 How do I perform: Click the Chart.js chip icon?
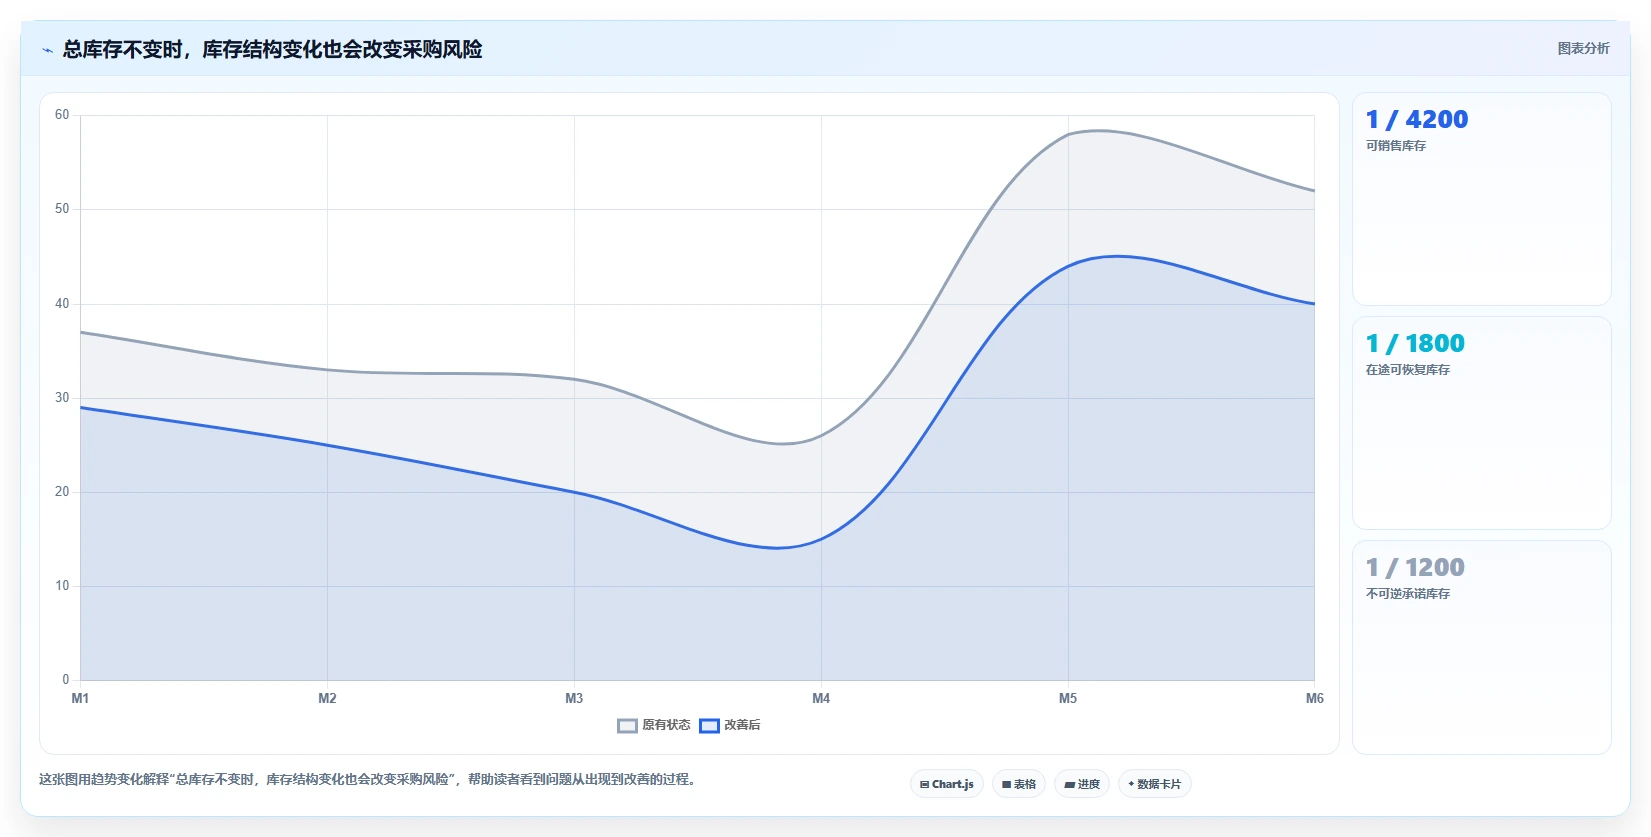pyautogui.click(x=924, y=785)
